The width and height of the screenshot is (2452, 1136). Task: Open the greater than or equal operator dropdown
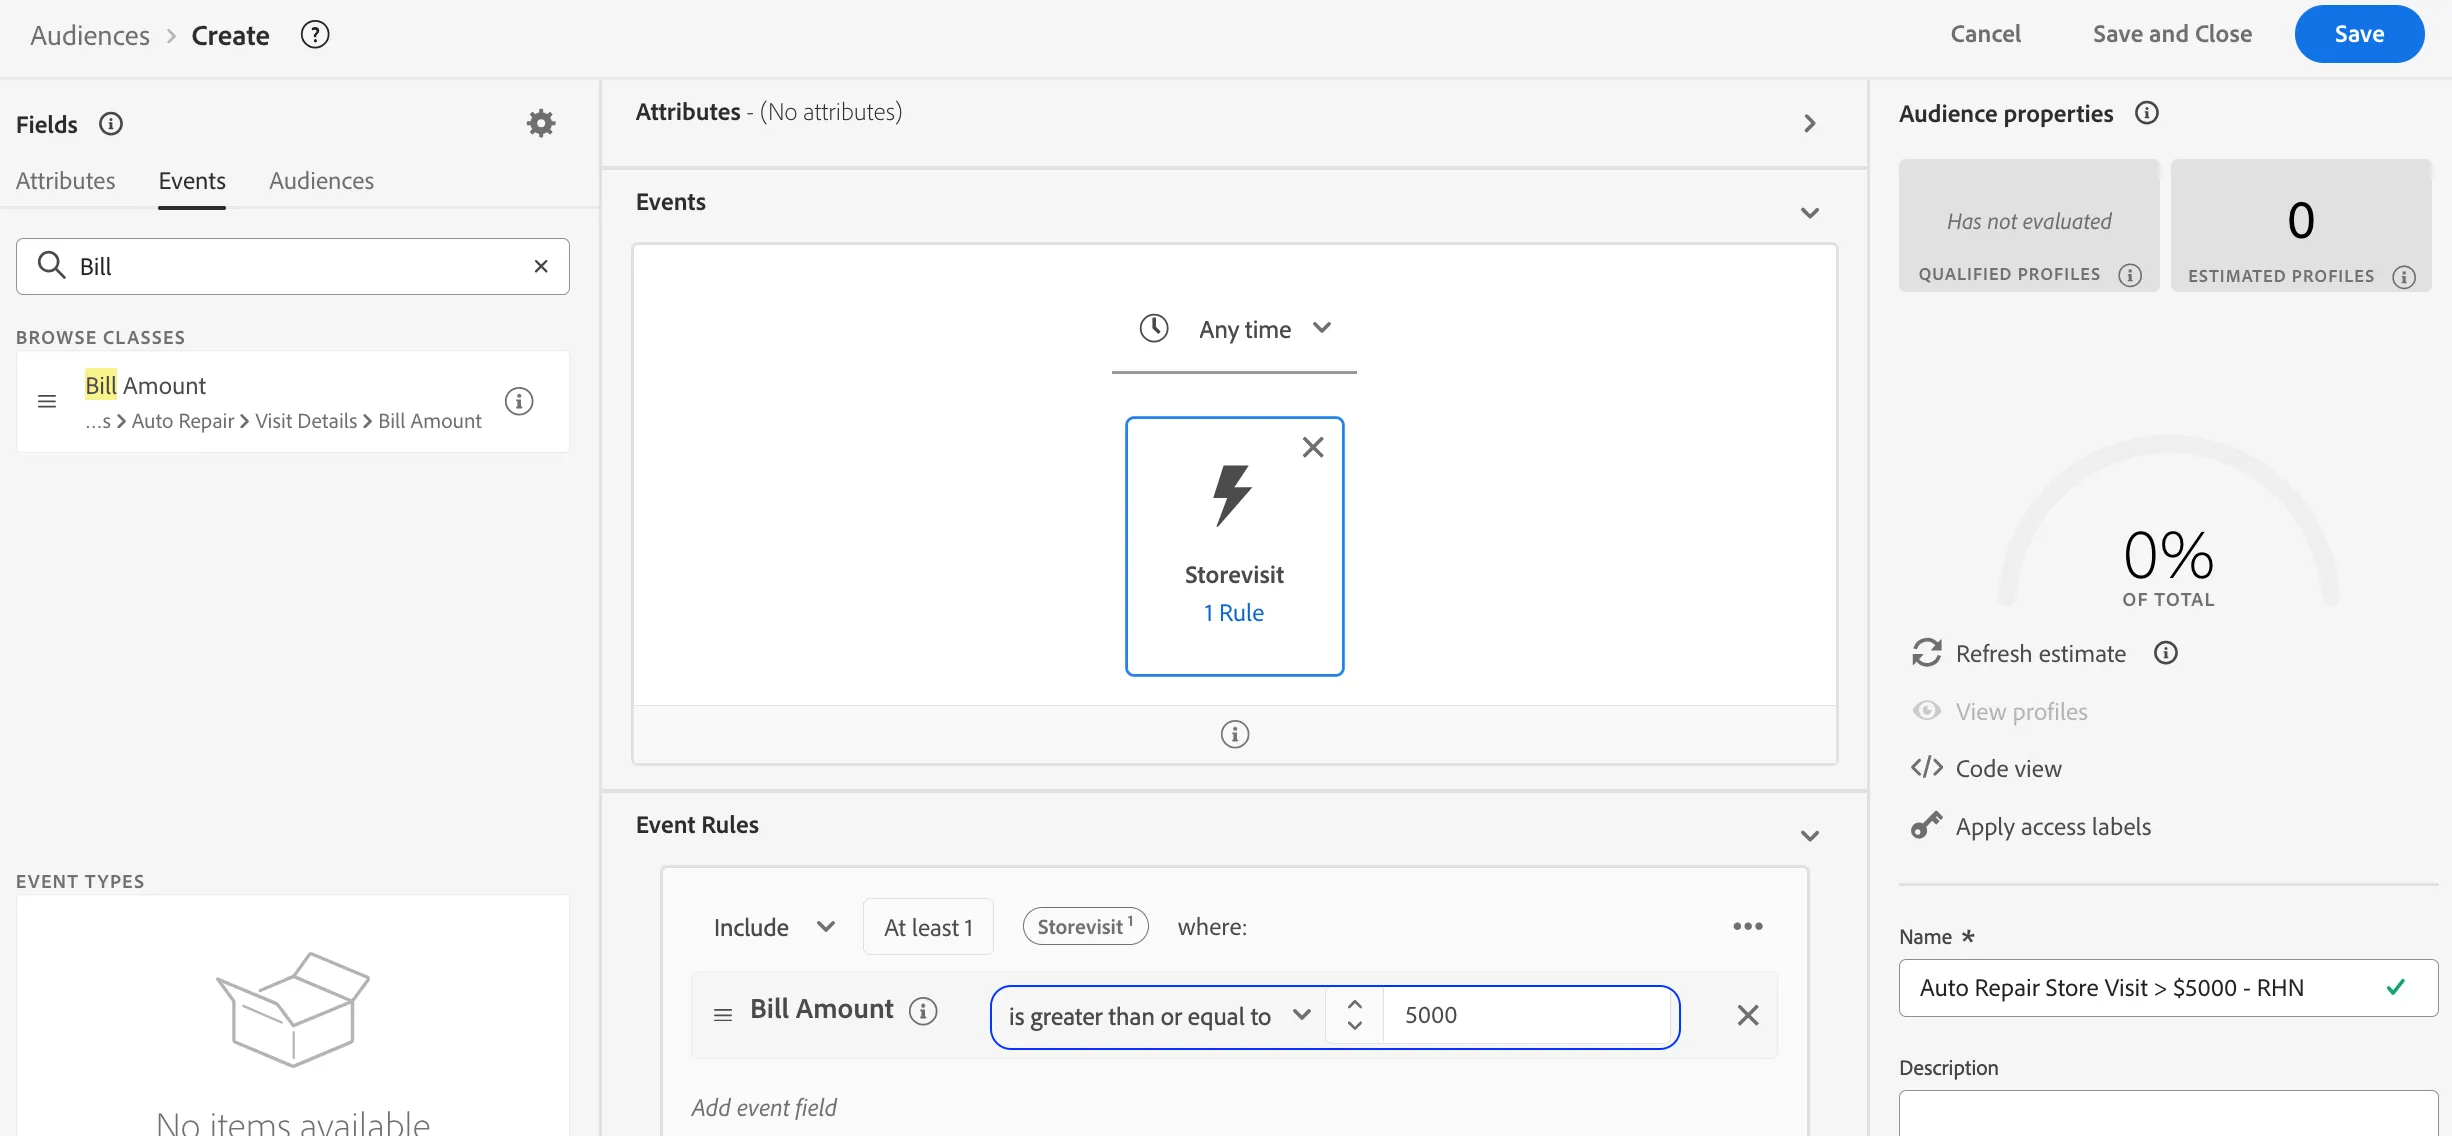click(x=1160, y=1016)
